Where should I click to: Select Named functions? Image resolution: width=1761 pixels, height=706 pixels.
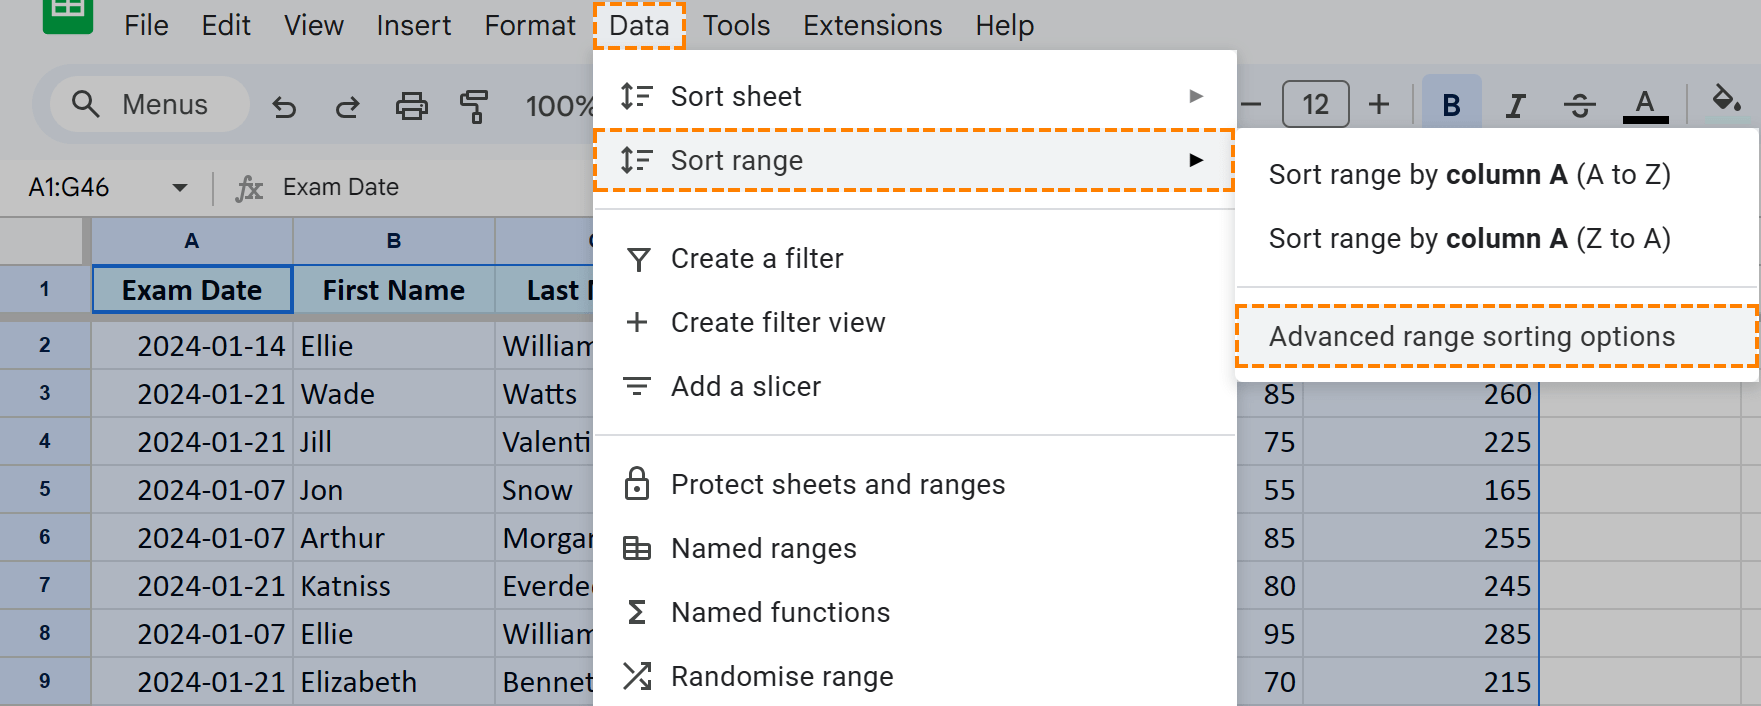(x=914, y=612)
